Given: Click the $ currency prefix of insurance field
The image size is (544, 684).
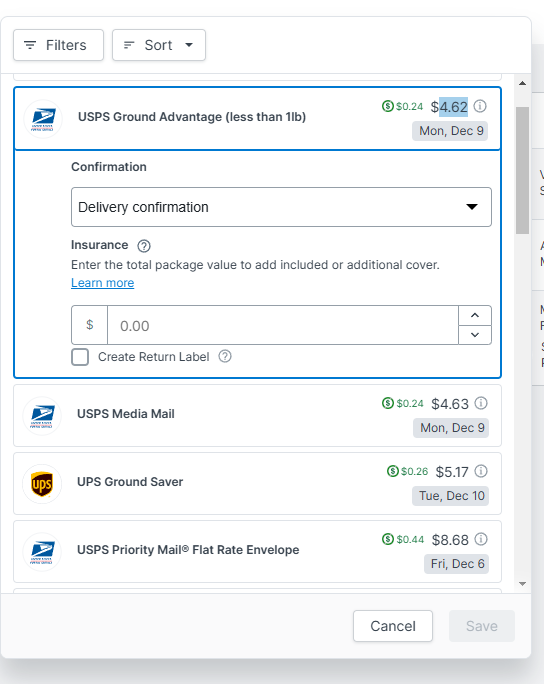Looking at the screenshot, I should pyautogui.click(x=89, y=325).
